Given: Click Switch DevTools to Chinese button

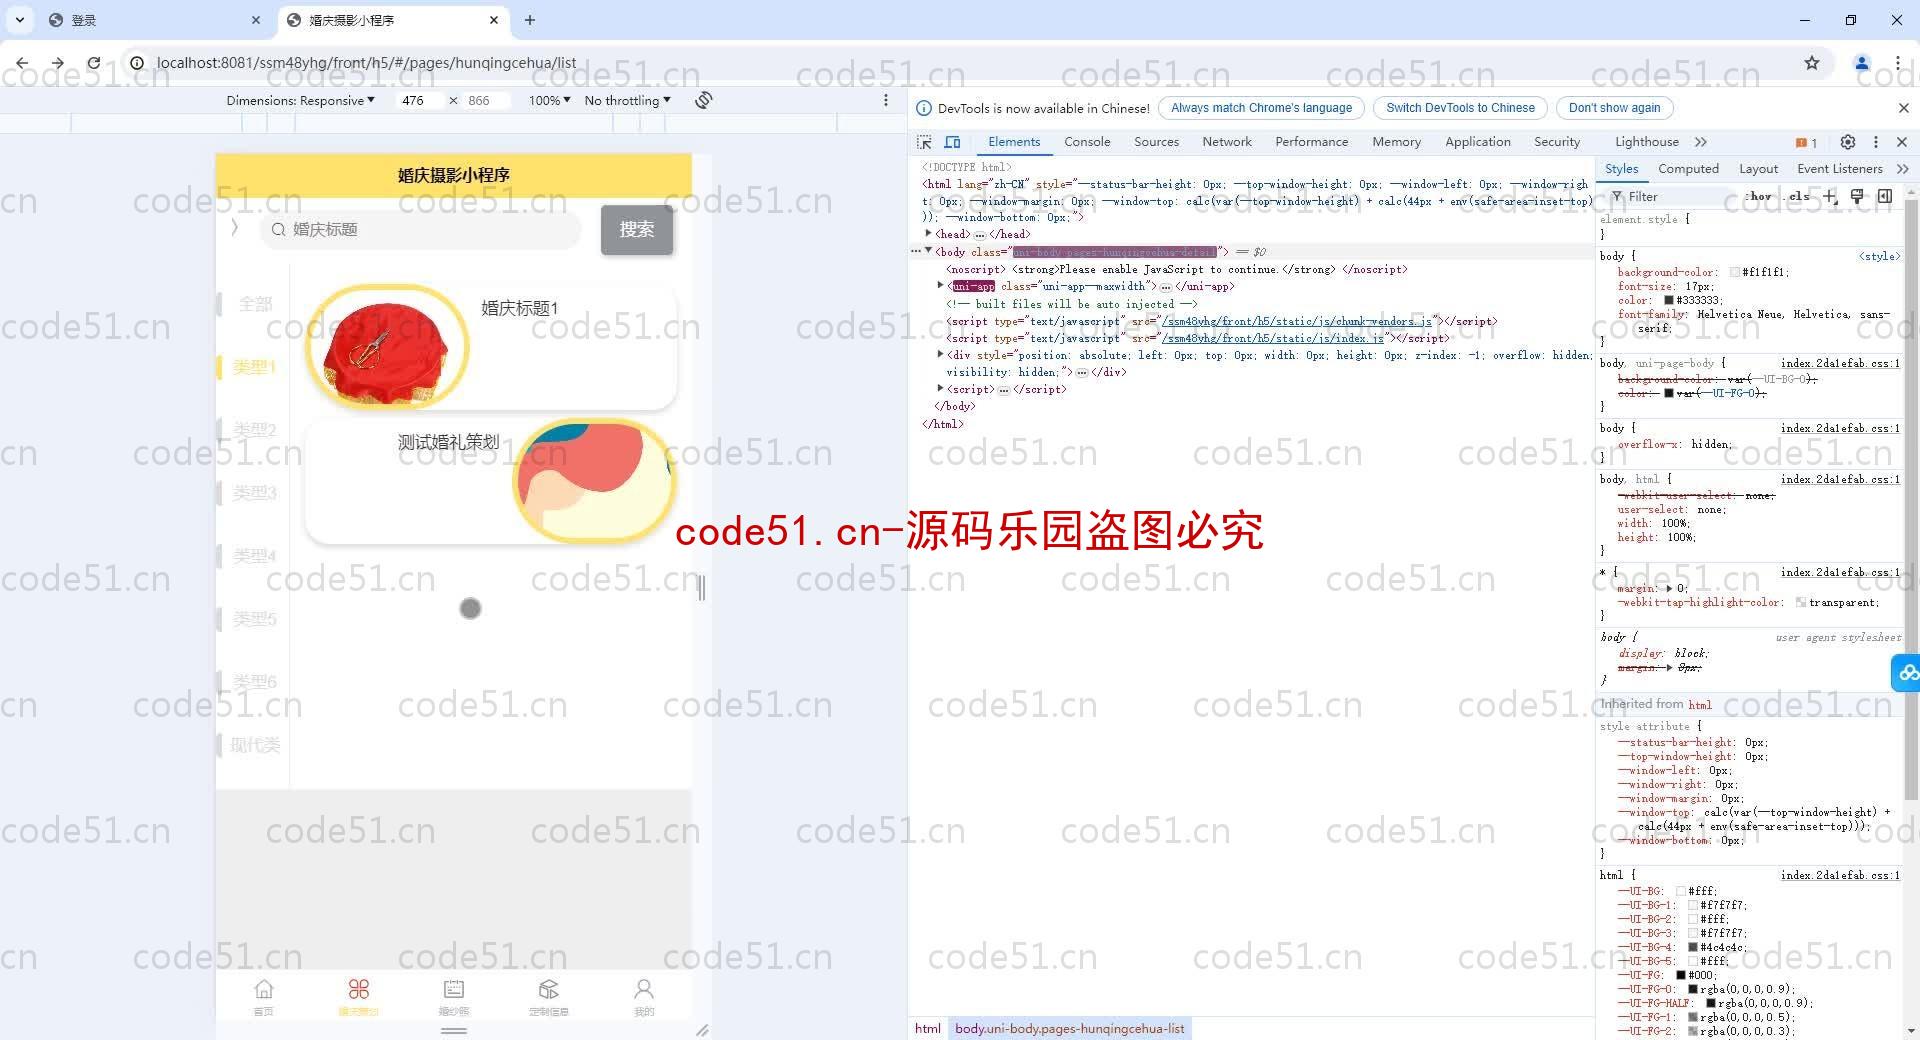Looking at the screenshot, I should [1460, 108].
